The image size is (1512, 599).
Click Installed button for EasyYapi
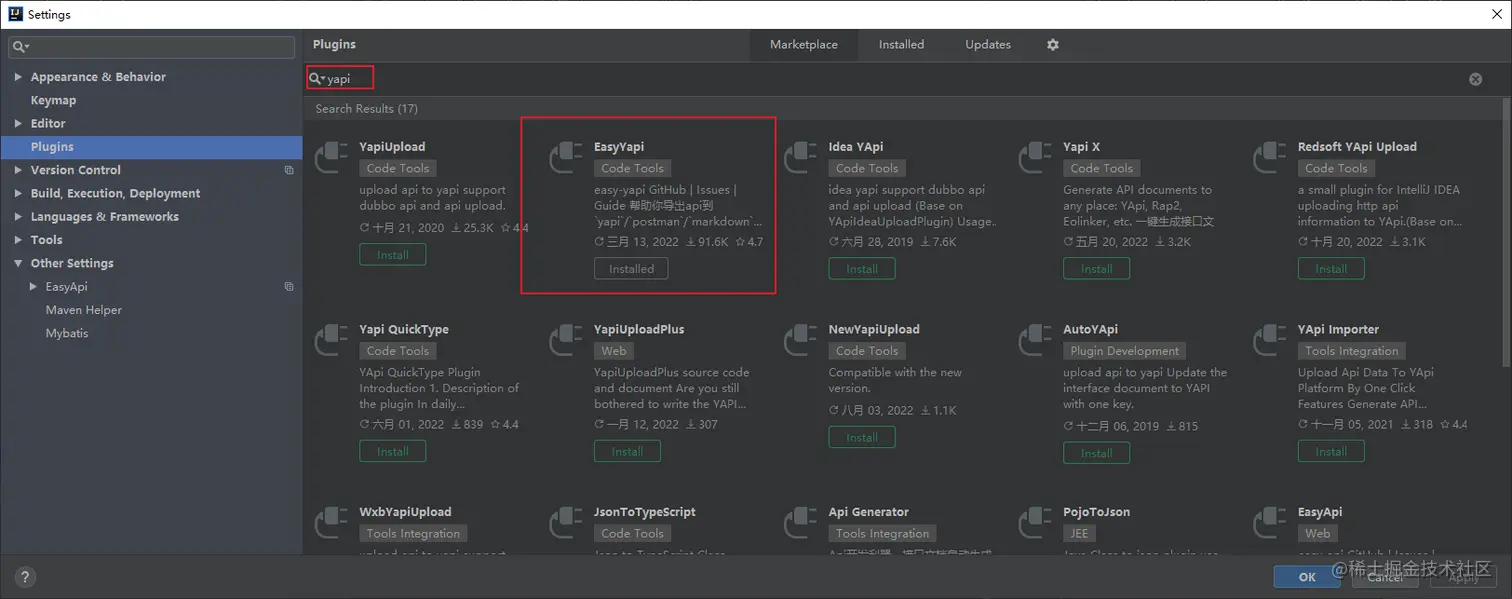click(x=631, y=269)
